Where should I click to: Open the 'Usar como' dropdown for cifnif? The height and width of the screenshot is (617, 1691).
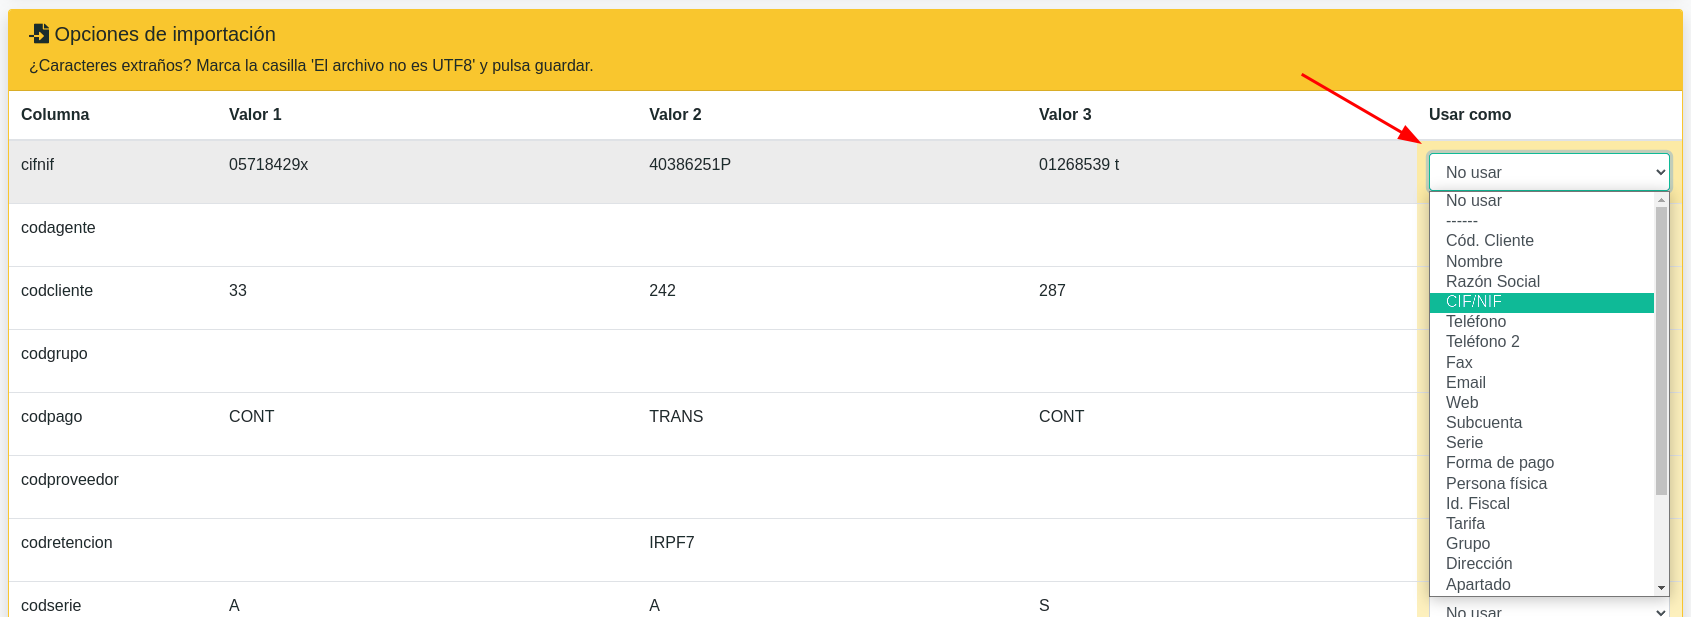pos(1549,172)
